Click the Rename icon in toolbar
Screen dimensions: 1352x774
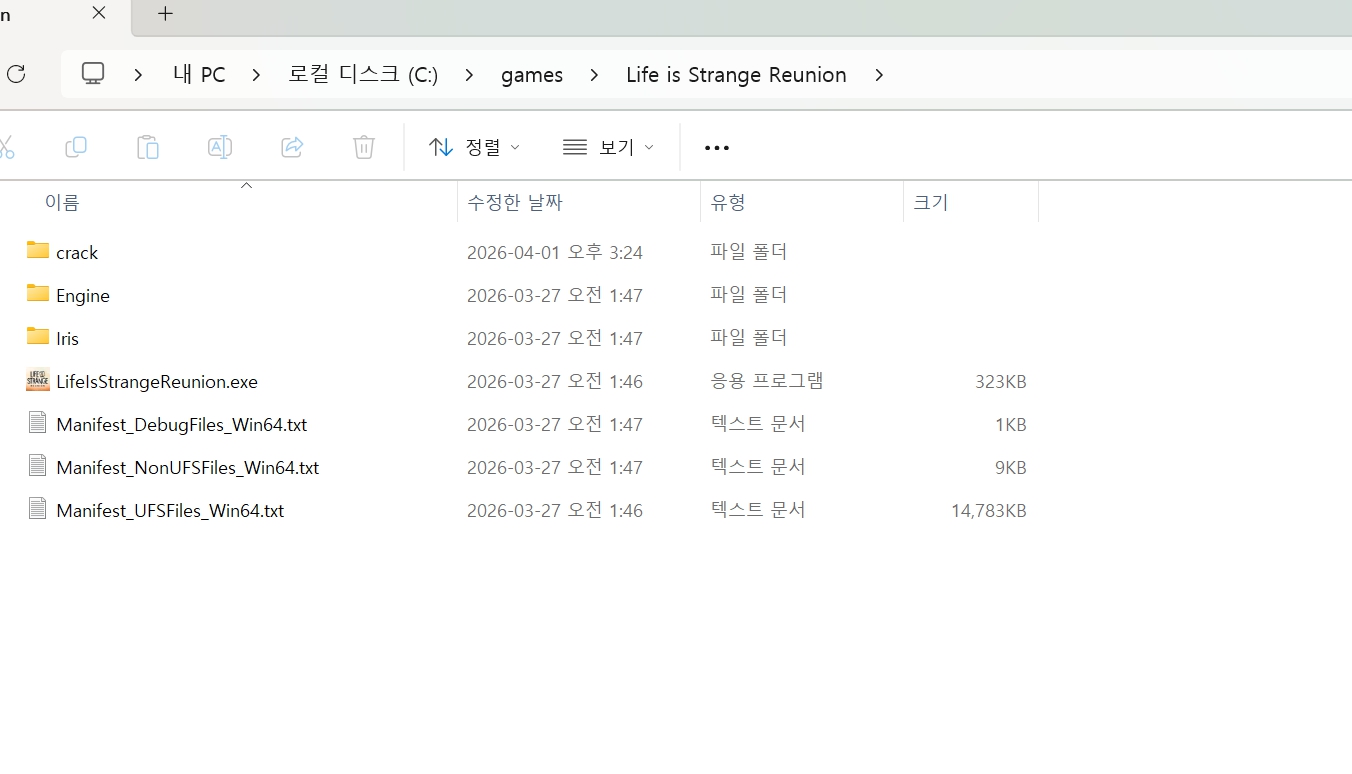point(220,148)
